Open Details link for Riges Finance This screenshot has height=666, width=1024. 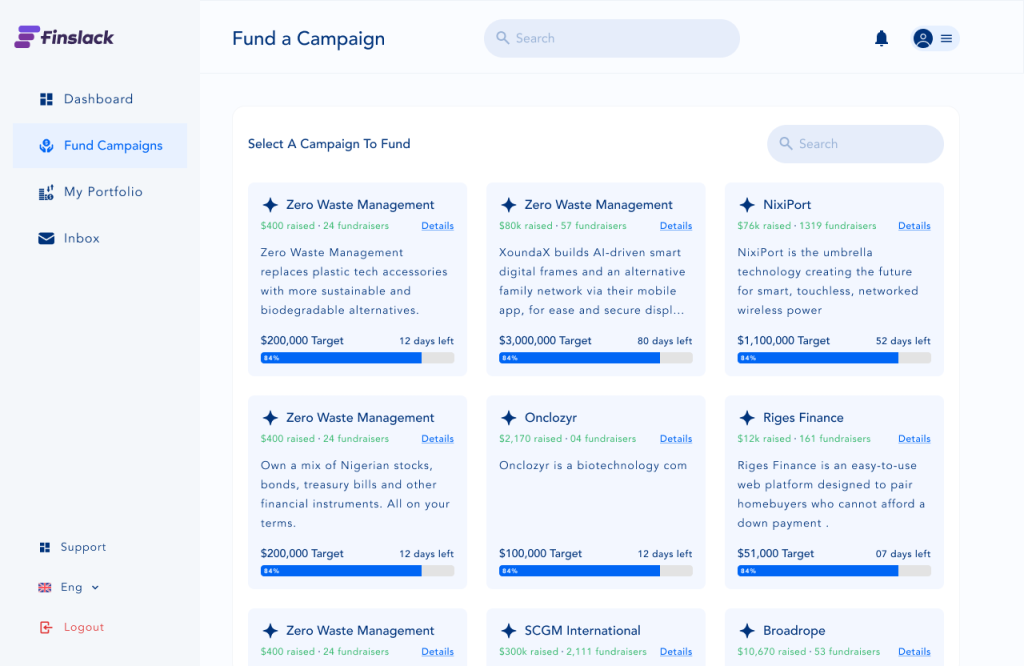point(914,439)
